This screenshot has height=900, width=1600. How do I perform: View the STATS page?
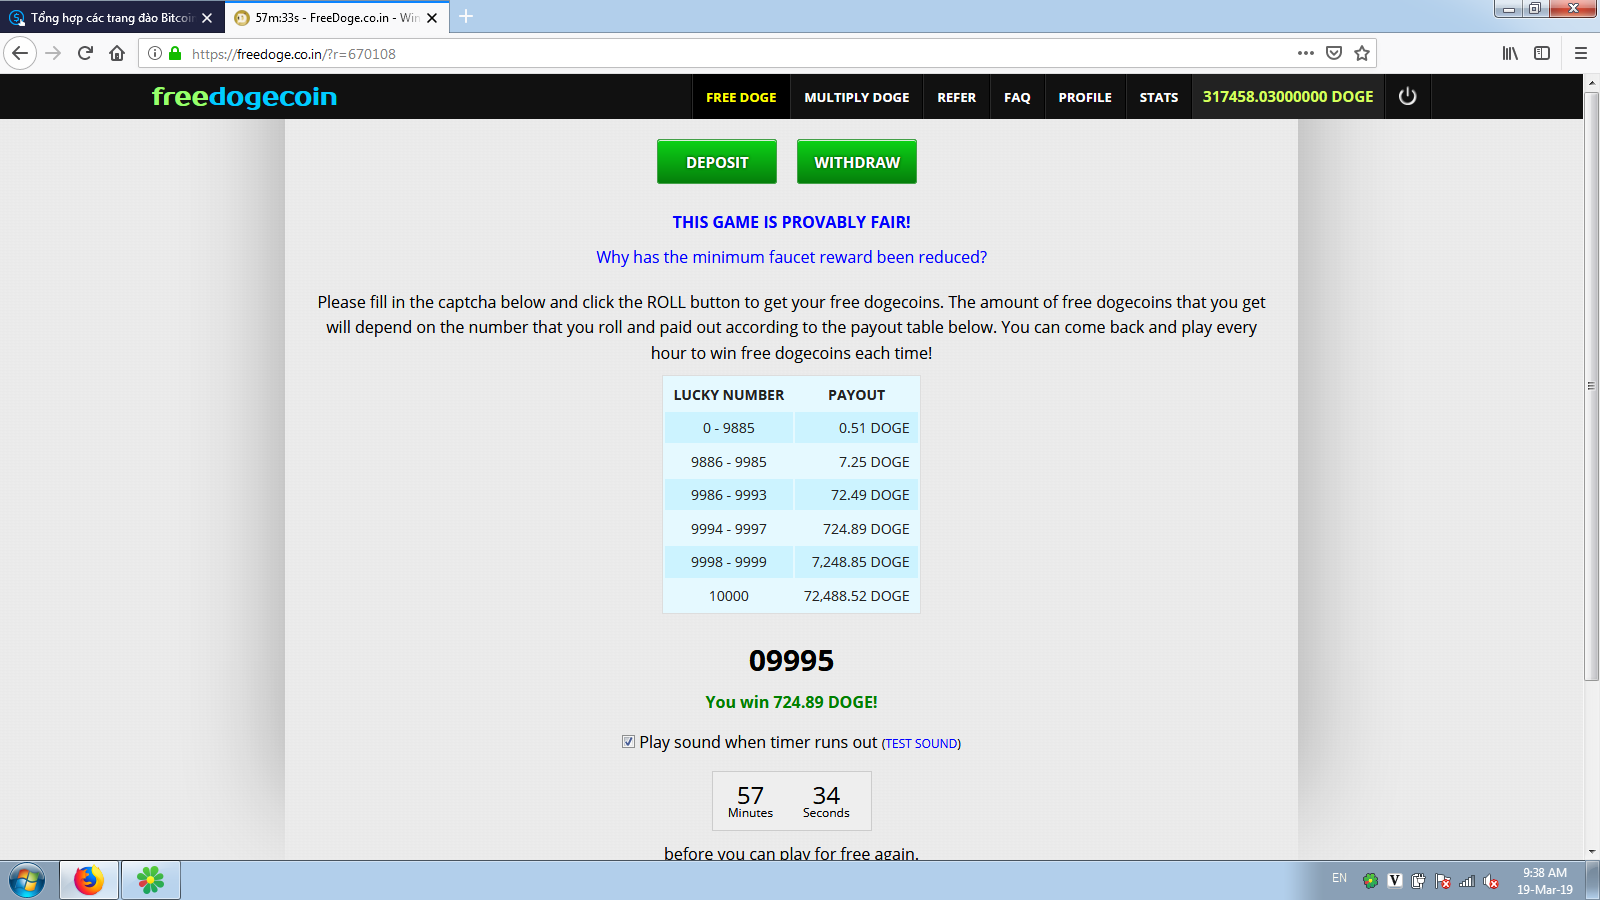click(1159, 97)
